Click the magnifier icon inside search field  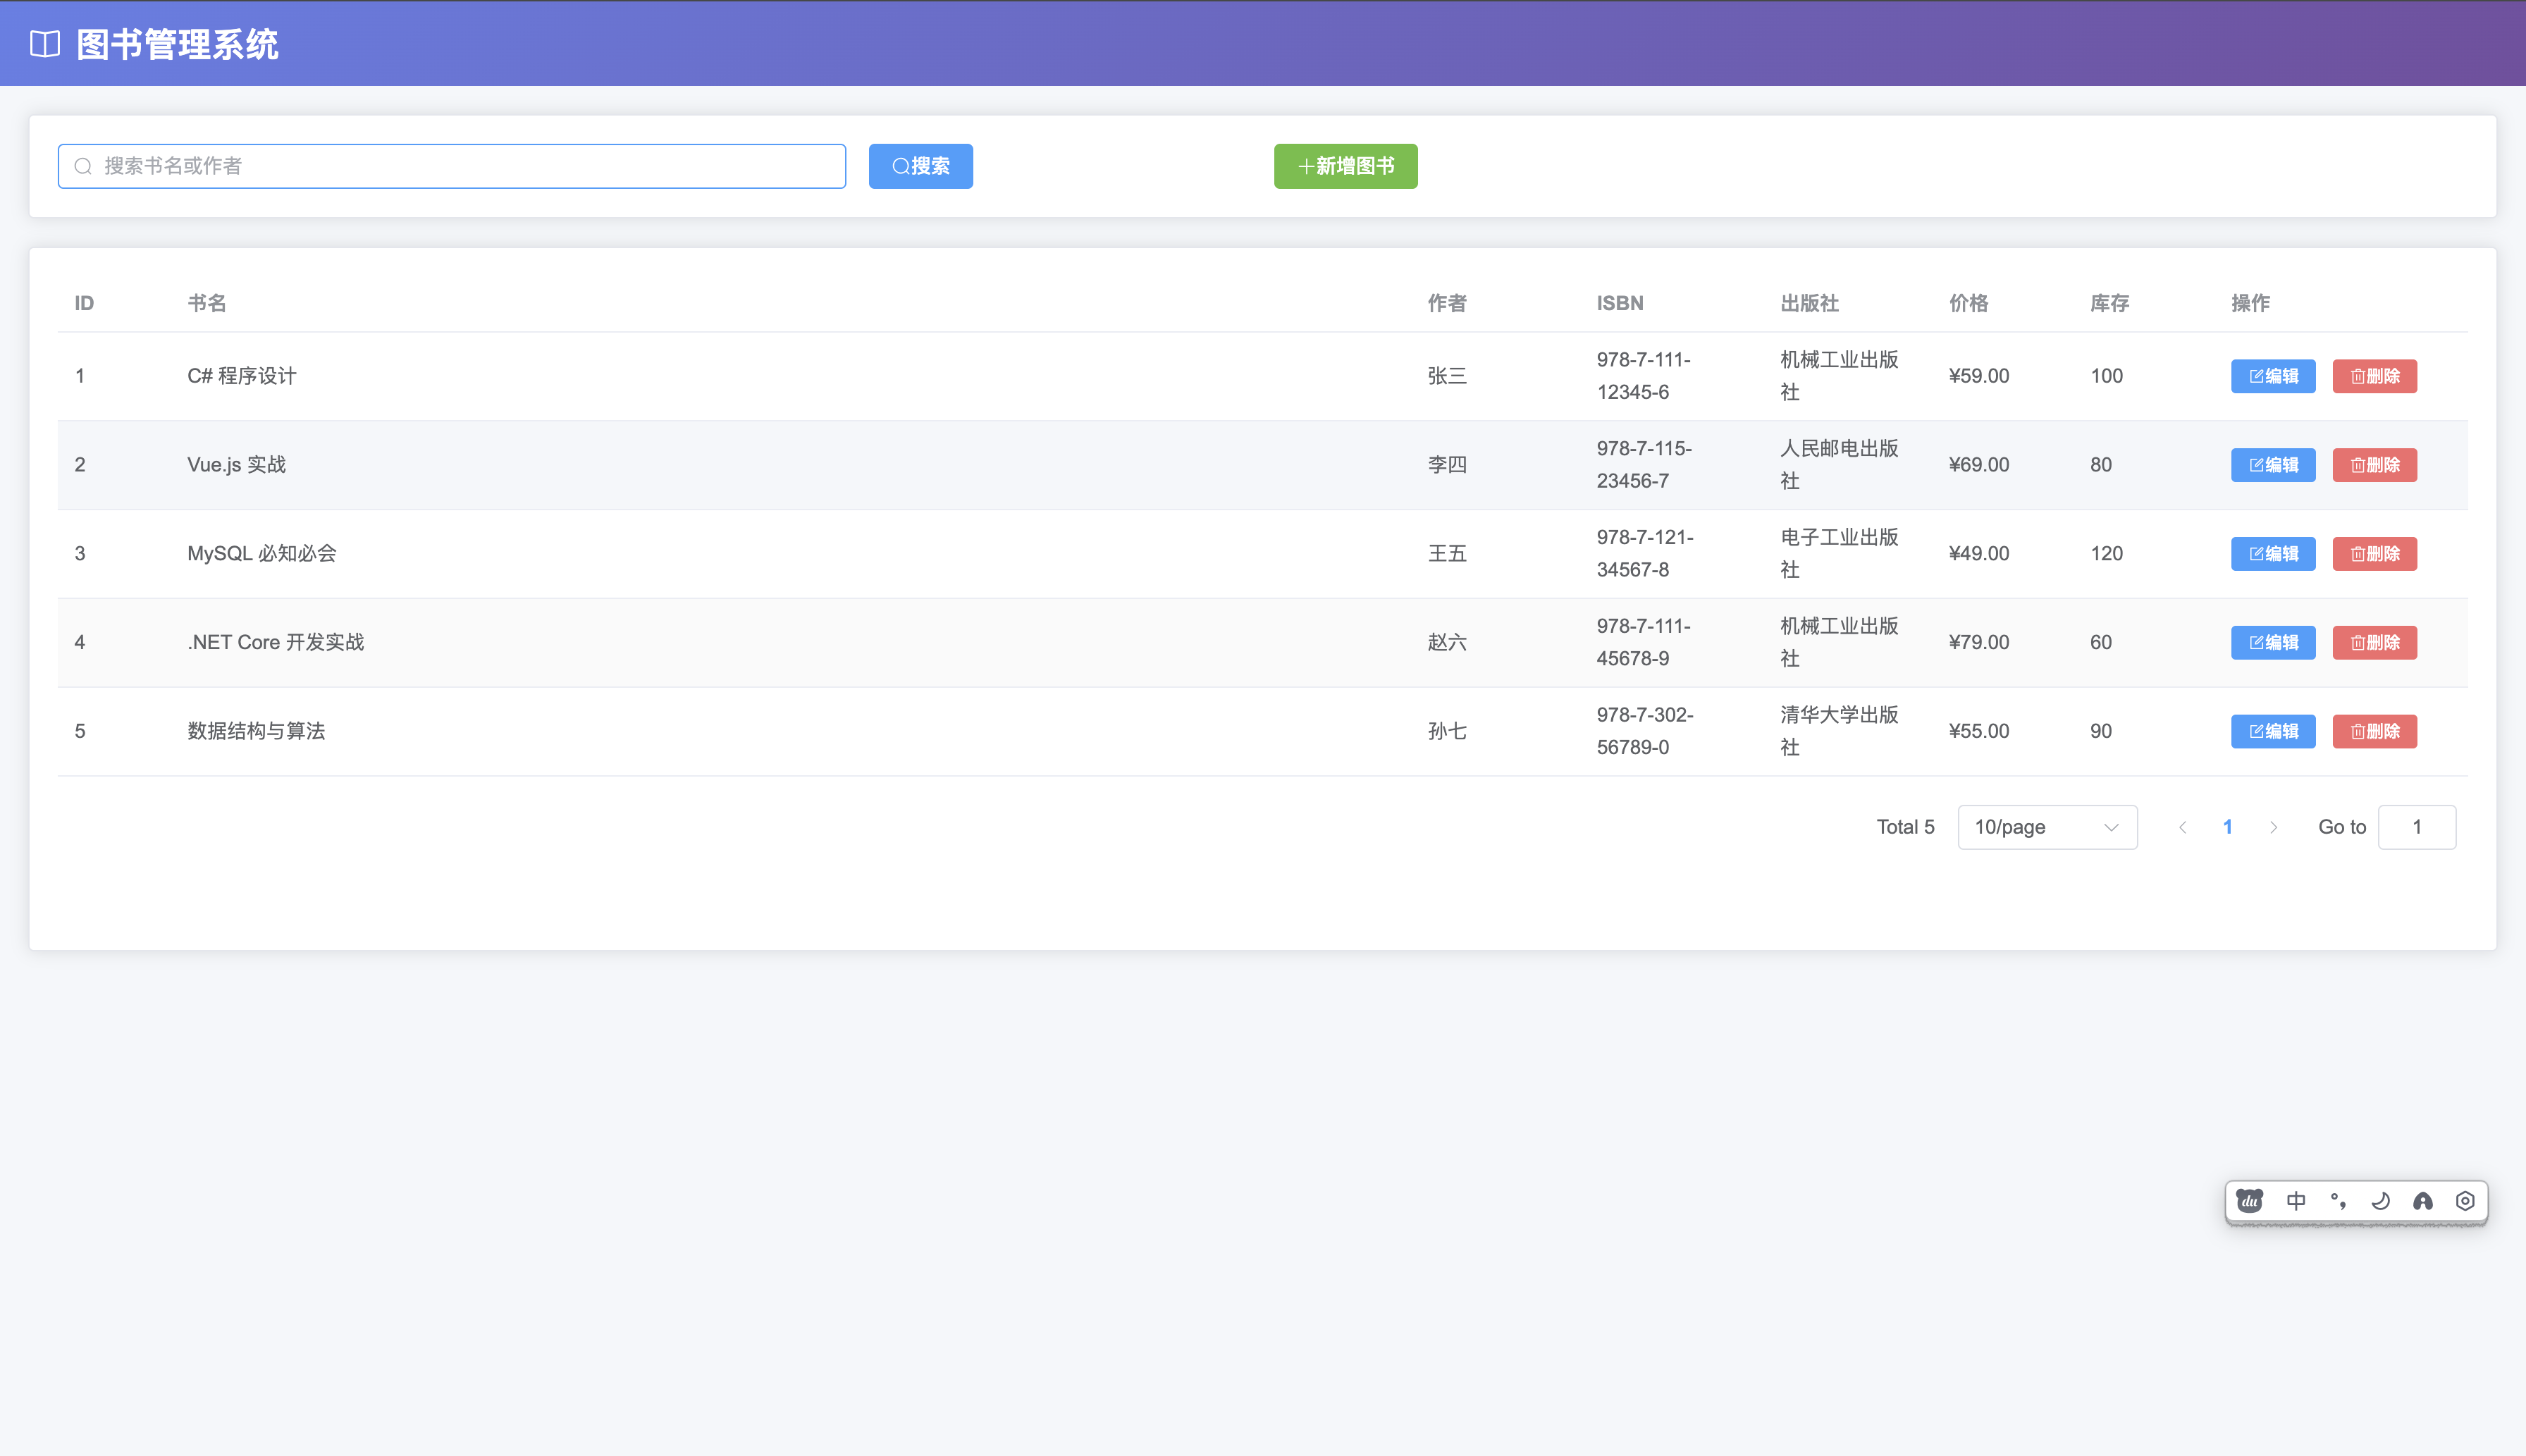point(83,166)
